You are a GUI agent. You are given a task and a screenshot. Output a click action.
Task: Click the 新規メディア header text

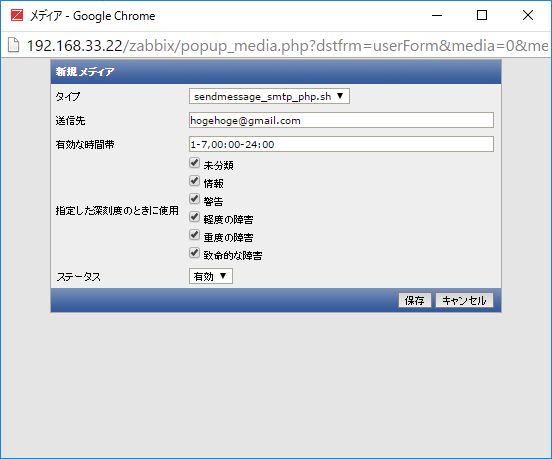click(x=85, y=71)
